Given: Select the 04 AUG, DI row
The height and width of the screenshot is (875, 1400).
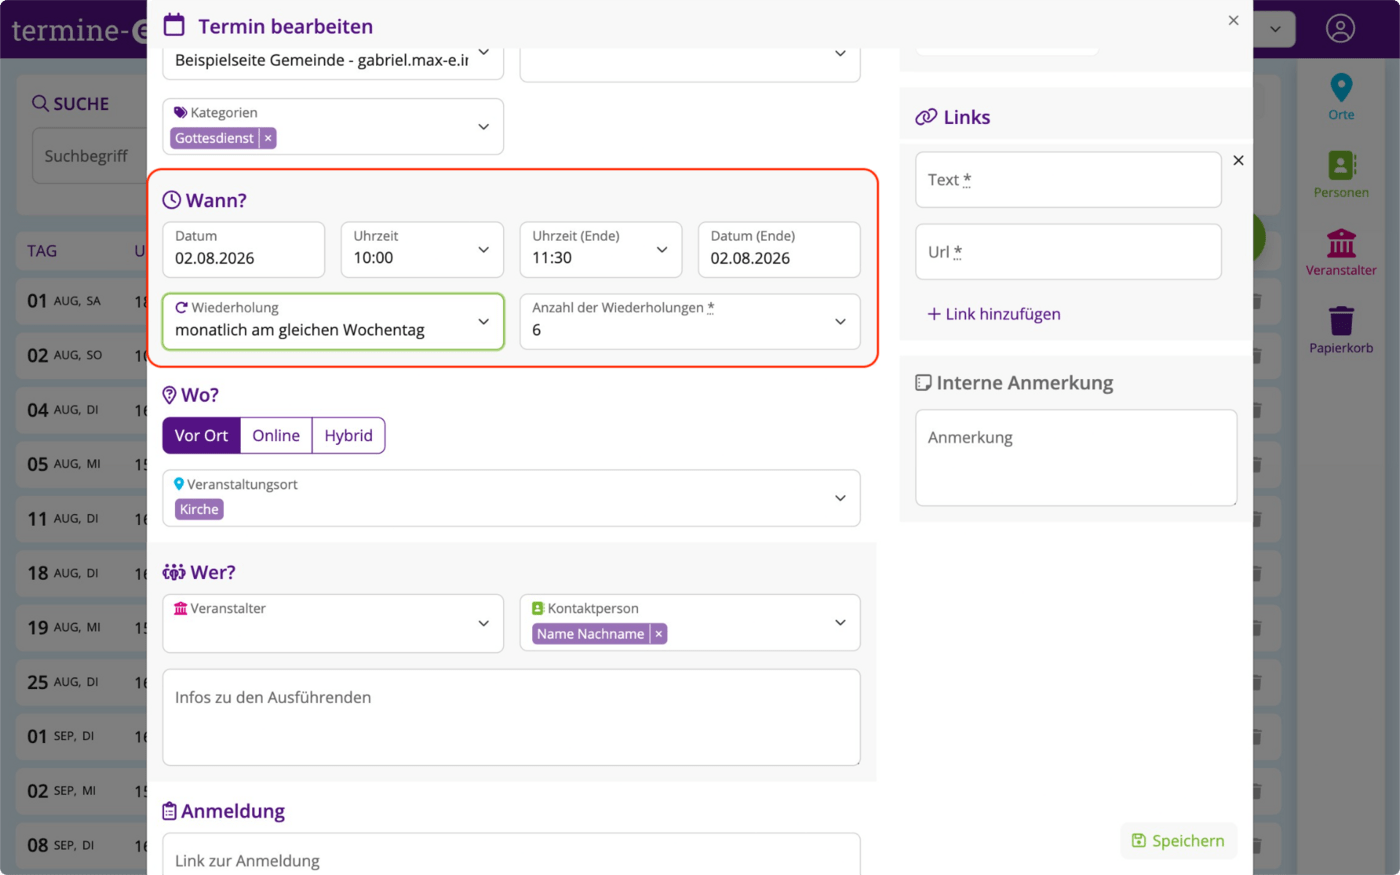Looking at the screenshot, I should coord(82,410).
